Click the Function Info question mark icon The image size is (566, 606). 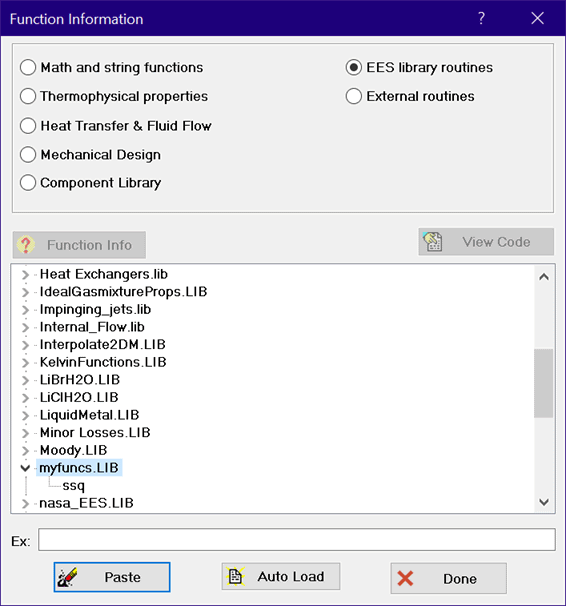(26, 245)
